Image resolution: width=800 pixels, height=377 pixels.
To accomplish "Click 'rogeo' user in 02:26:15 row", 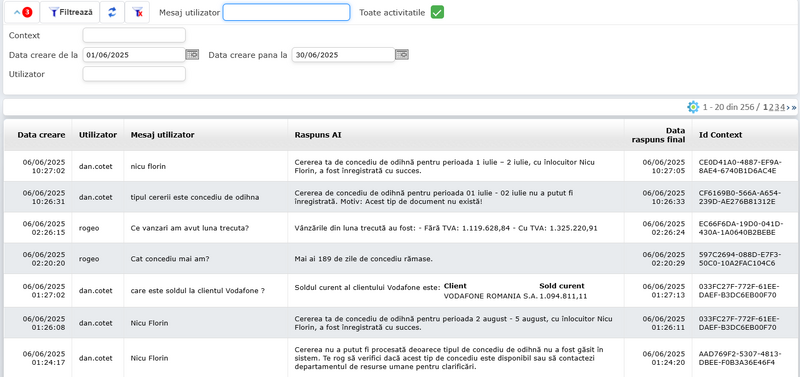I will [x=89, y=228].
